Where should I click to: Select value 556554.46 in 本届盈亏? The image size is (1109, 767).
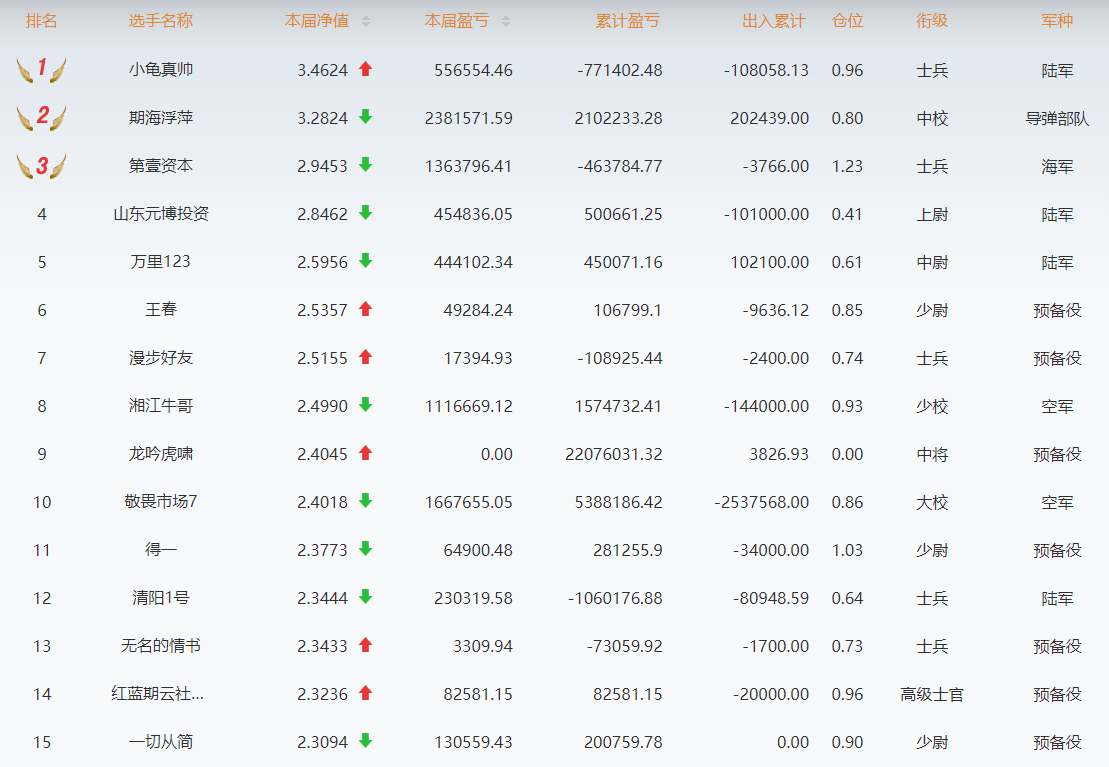(x=473, y=70)
